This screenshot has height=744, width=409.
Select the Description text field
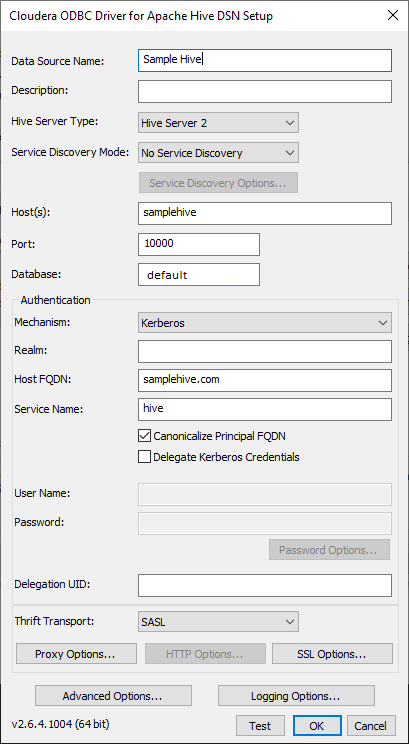click(265, 92)
